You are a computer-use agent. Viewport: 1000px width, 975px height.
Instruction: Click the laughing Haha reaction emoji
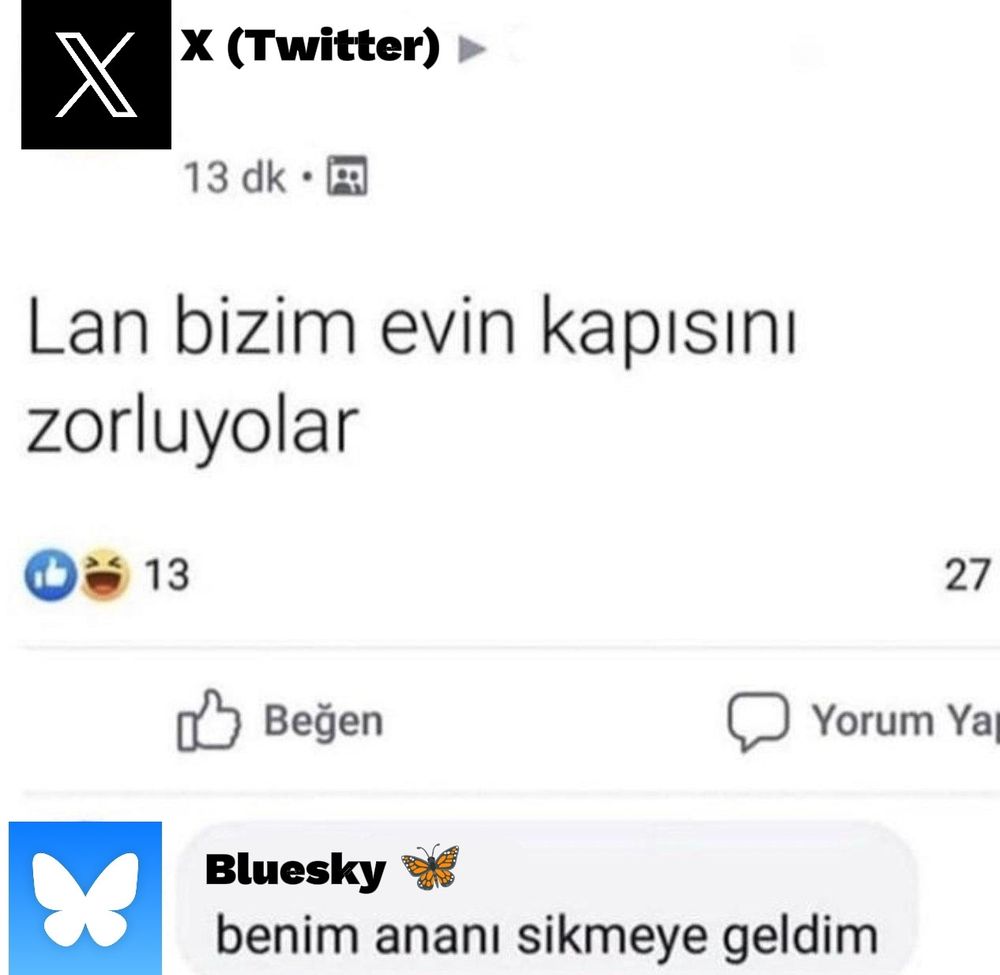tap(105, 575)
